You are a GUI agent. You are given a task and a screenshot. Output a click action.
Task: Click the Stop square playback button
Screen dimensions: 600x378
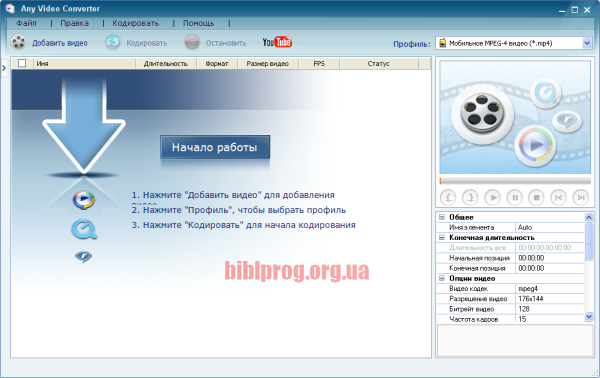(x=536, y=197)
